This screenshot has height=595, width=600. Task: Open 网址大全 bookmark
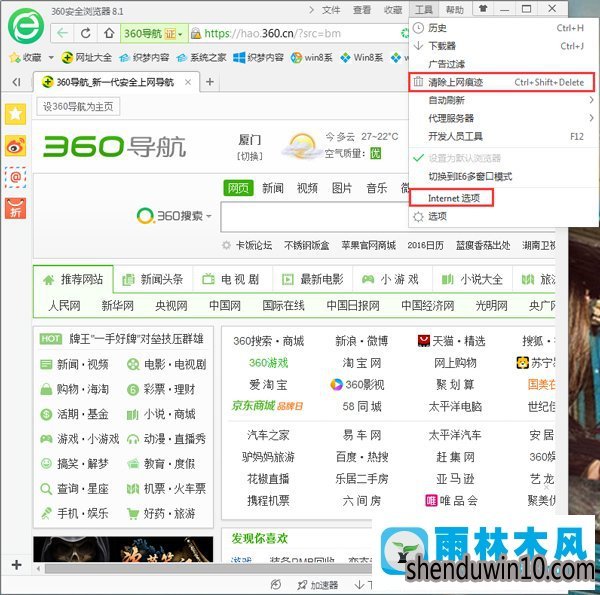(87, 58)
